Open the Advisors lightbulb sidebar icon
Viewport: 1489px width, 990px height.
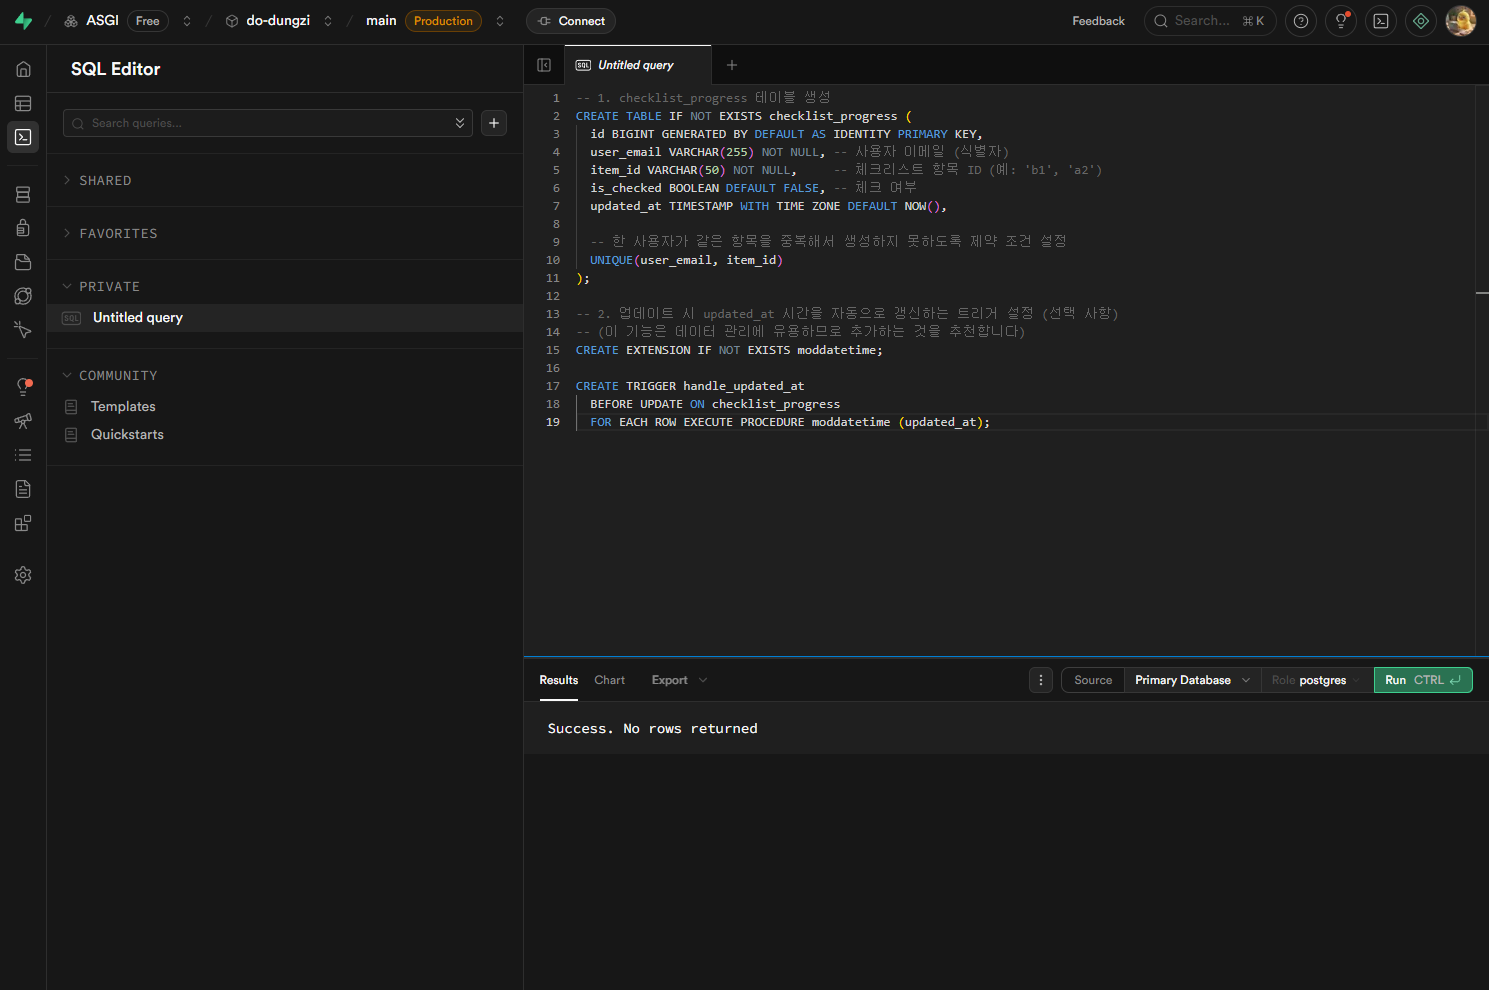pyautogui.click(x=23, y=387)
